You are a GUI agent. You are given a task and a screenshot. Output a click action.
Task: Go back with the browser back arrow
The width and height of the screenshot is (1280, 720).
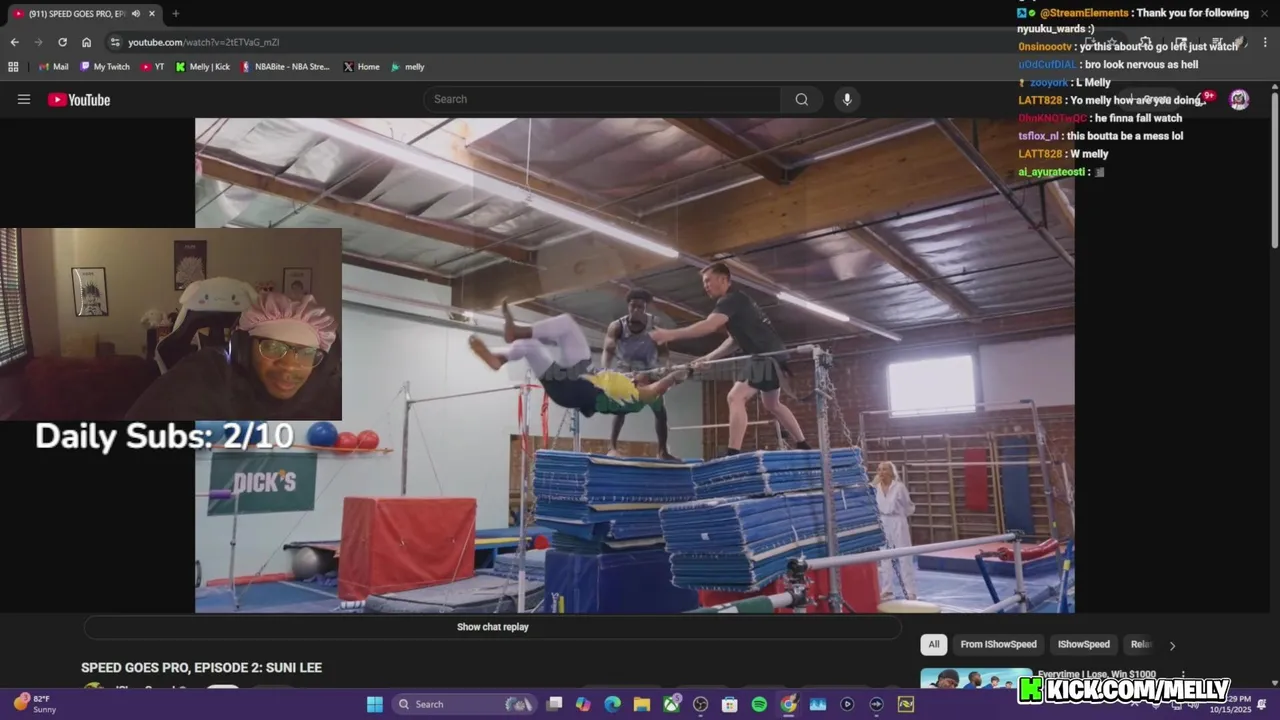coord(14,42)
